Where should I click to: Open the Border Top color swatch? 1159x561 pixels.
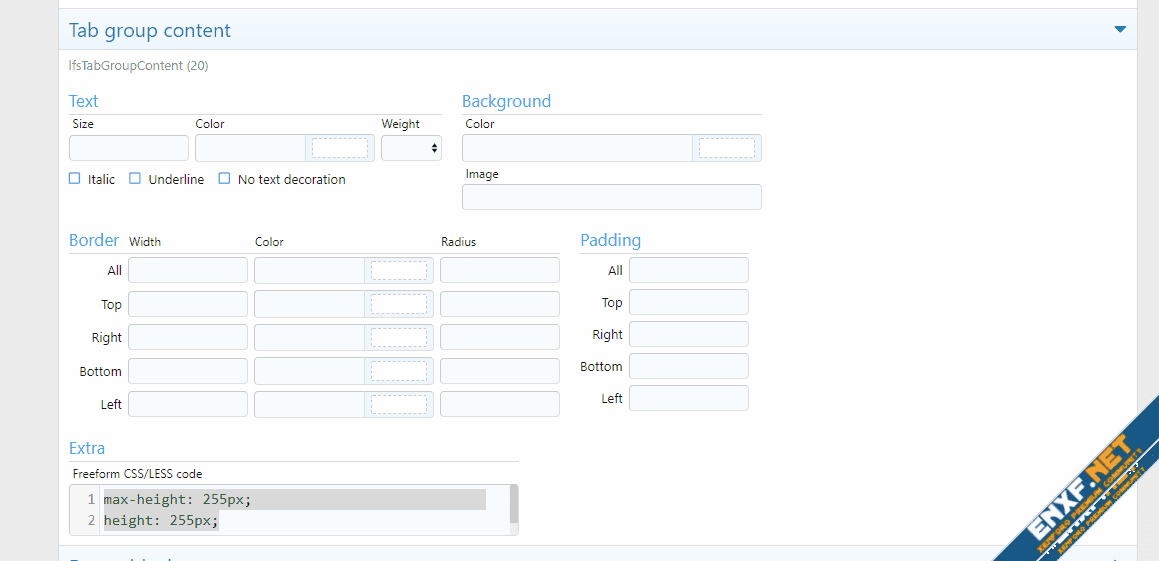coord(398,304)
